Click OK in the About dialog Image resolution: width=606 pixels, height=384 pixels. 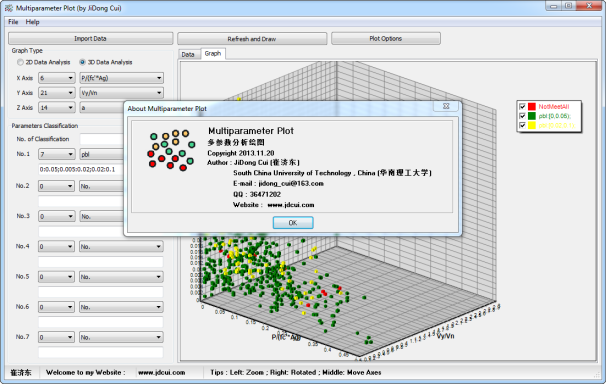click(x=293, y=223)
